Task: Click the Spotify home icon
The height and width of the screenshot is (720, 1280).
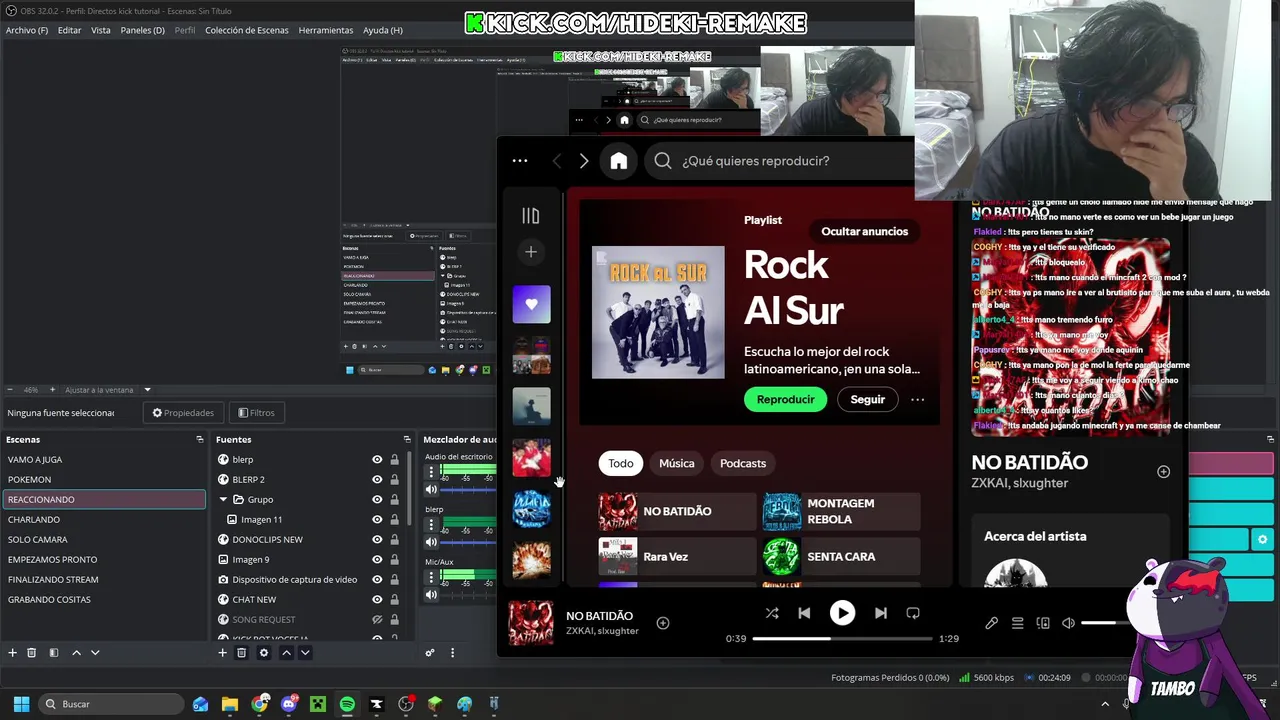Action: [x=619, y=161]
